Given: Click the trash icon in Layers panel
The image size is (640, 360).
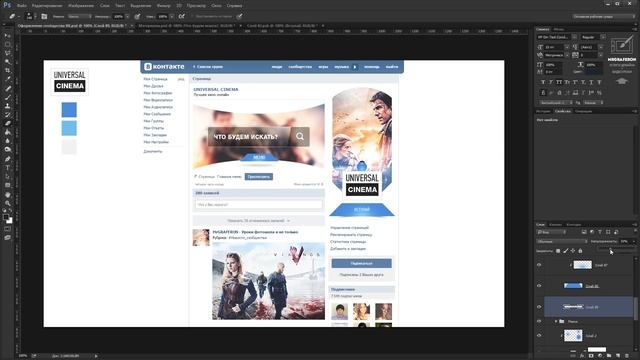Looking at the screenshot, I should (x=627, y=356).
